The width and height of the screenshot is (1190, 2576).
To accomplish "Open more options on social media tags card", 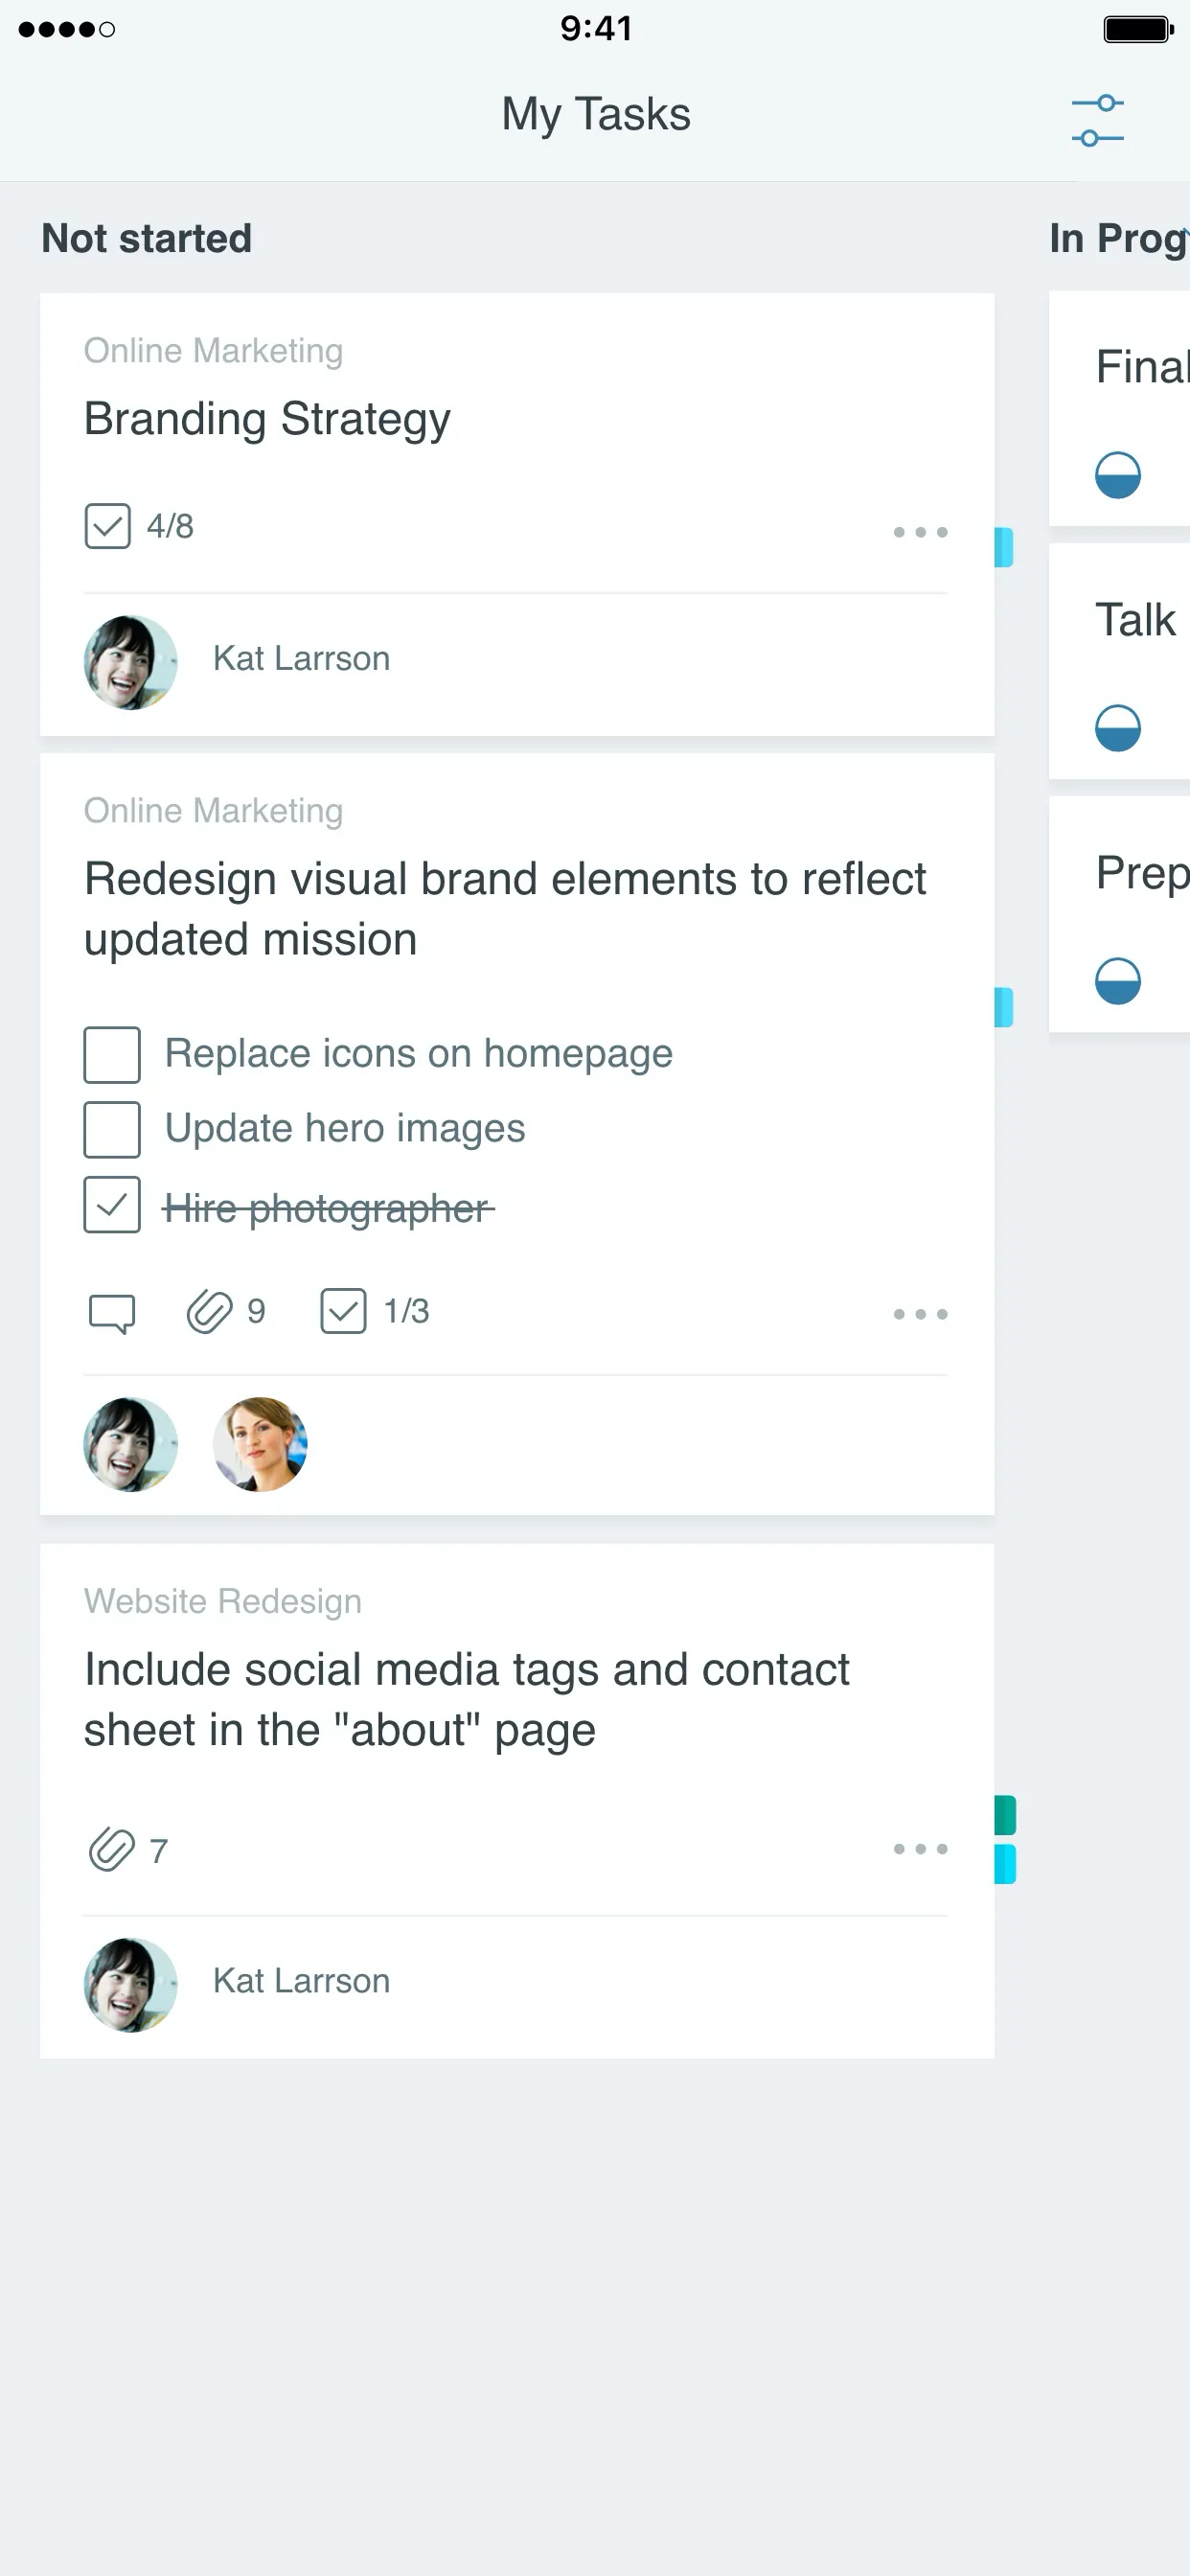I will pyautogui.click(x=920, y=1849).
